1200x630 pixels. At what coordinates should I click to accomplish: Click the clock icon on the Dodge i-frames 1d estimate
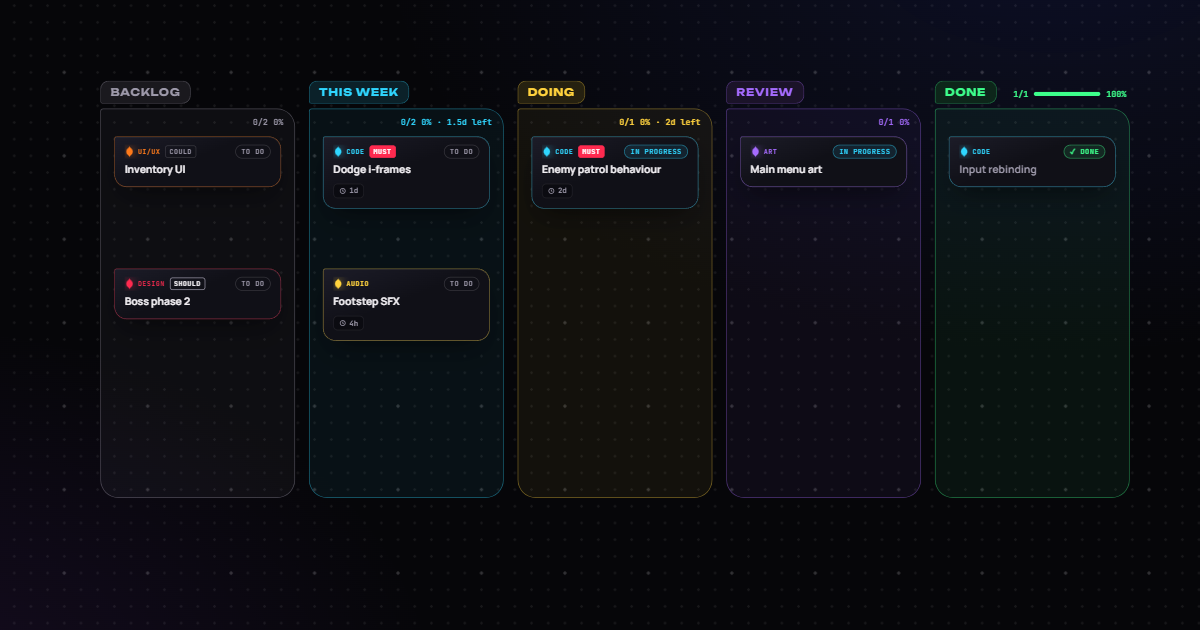pyautogui.click(x=343, y=190)
